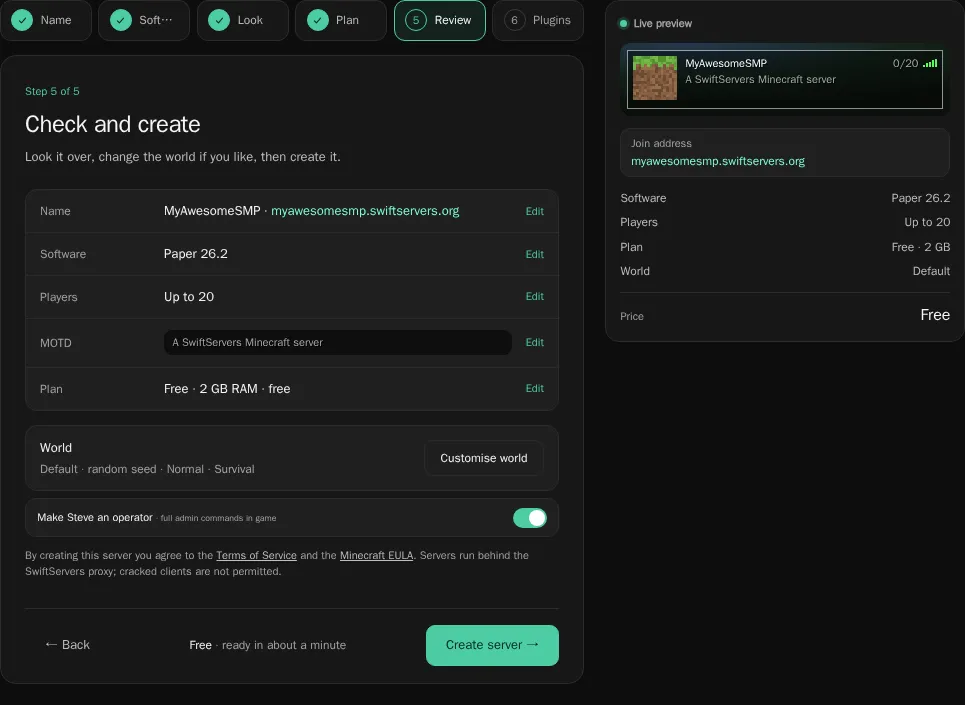Click 'Default · random seed · Normal · Survival' text
965x705 pixels.
point(147,469)
